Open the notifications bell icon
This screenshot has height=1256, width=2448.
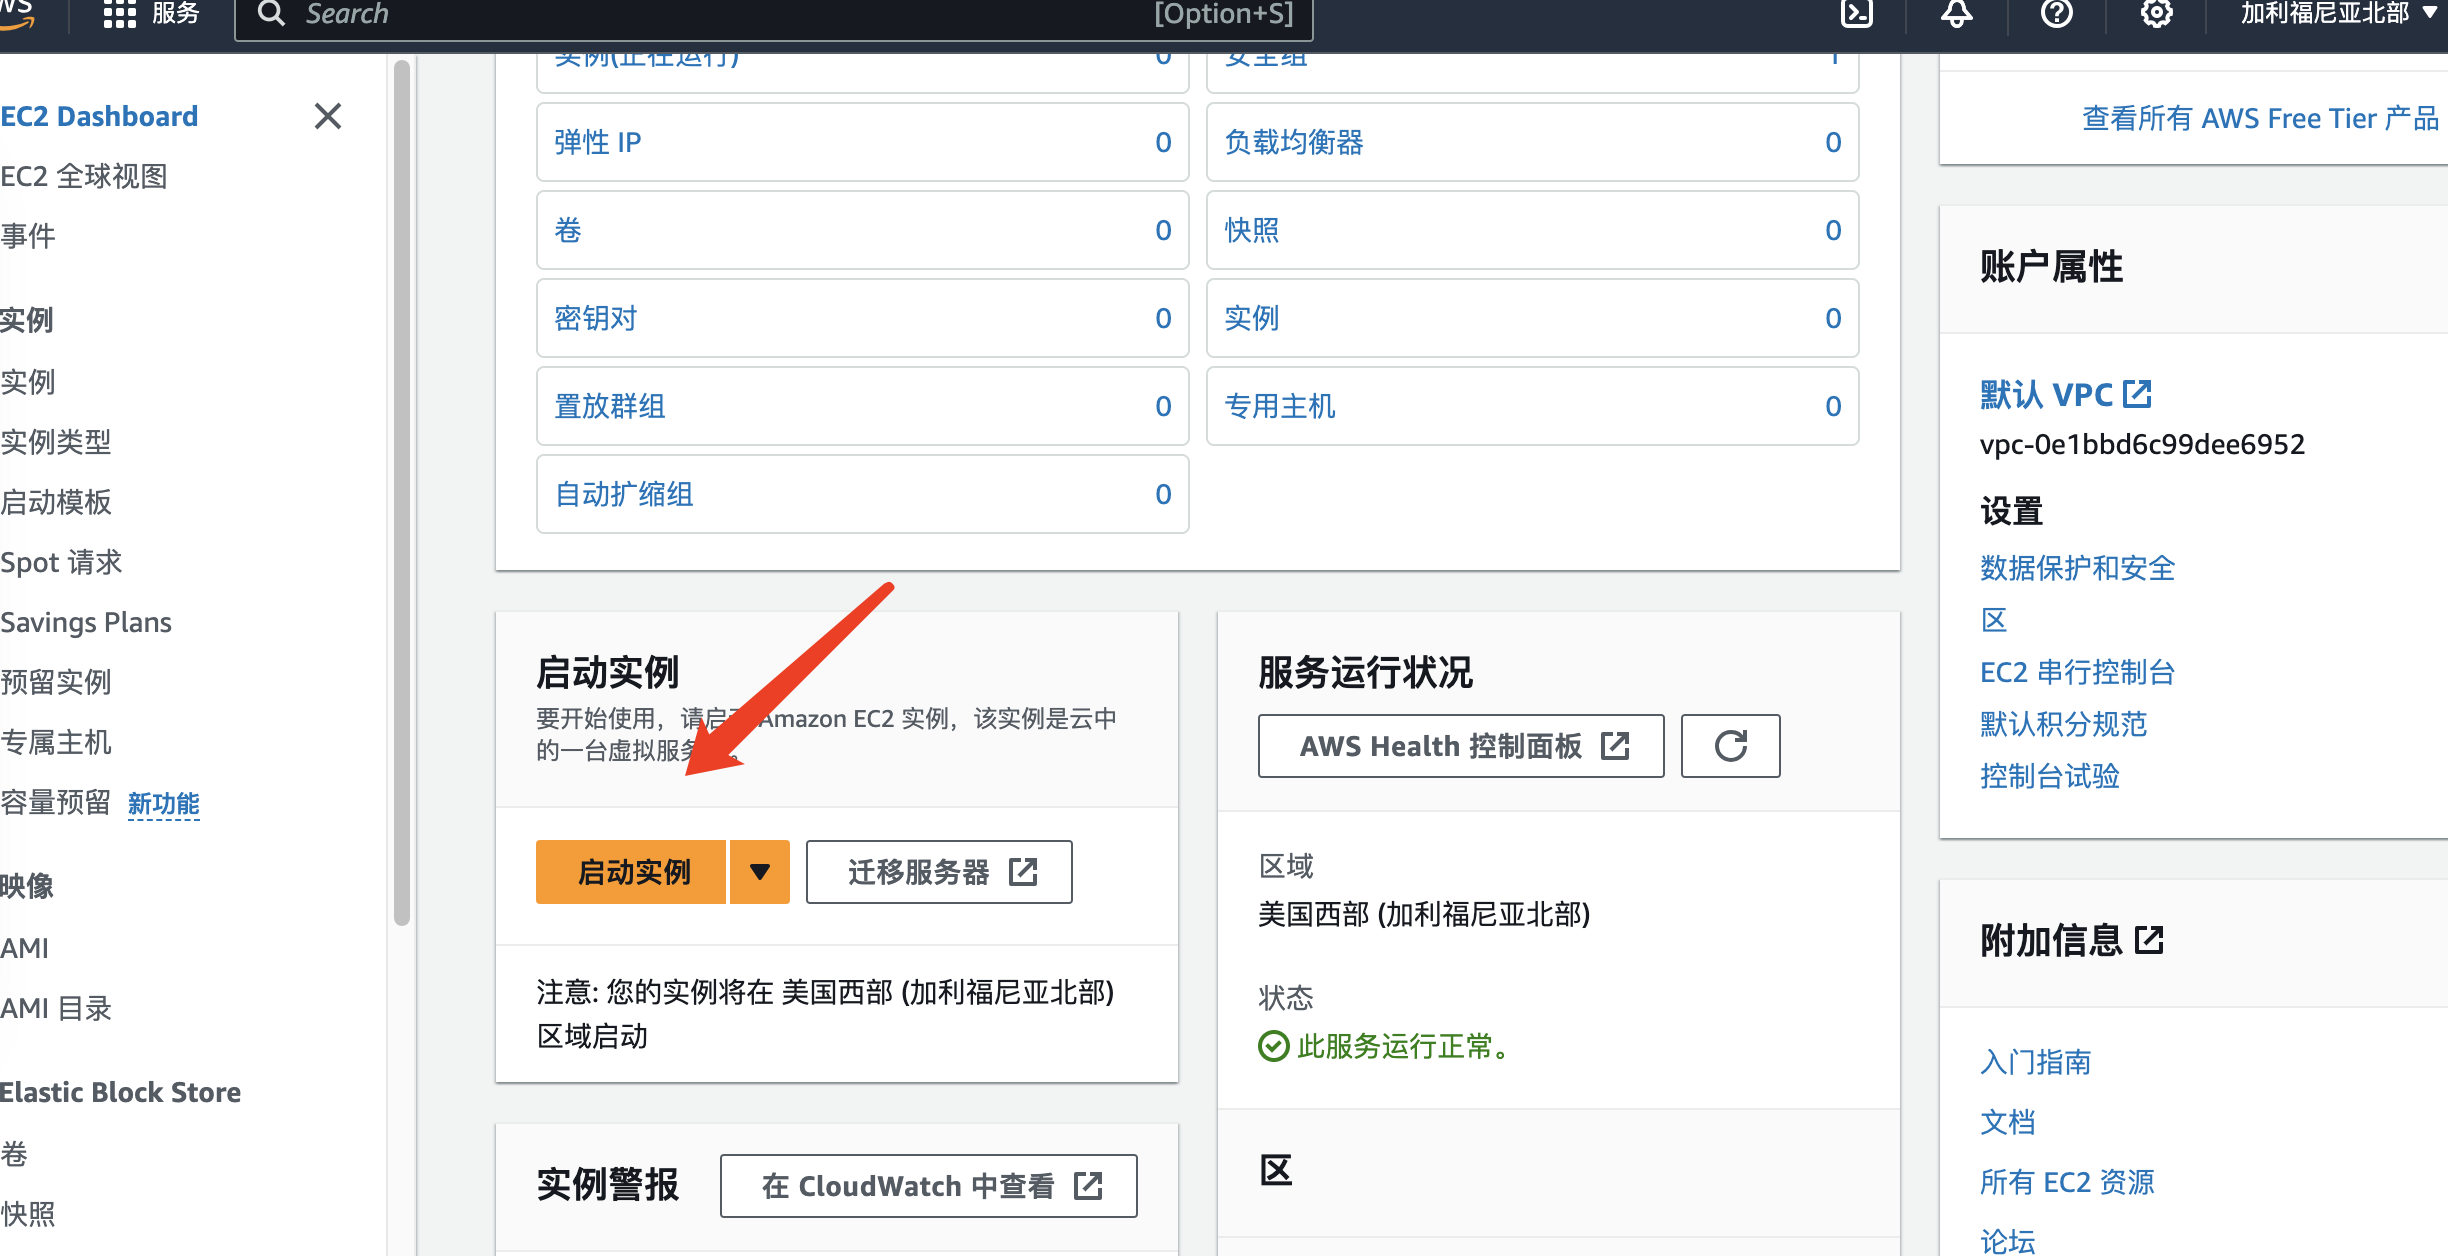click(1956, 14)
